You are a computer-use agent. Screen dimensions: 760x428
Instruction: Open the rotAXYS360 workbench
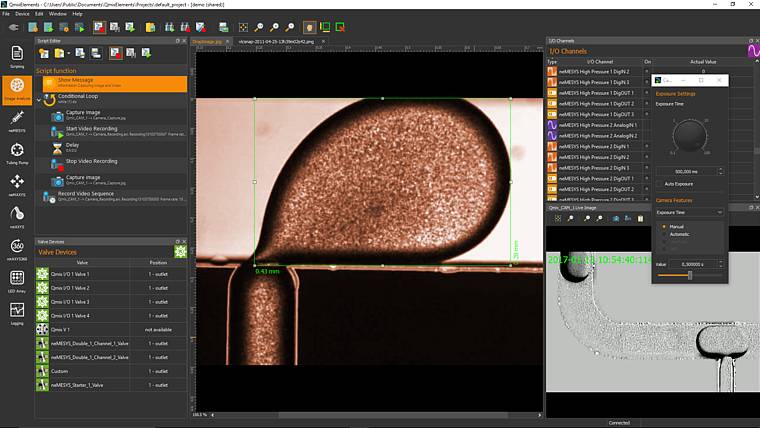(17, 249)
